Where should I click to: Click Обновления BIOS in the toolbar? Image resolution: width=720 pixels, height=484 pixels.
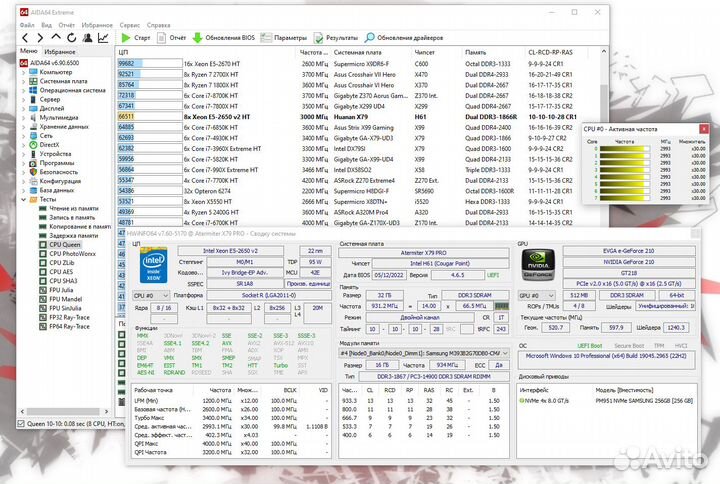pyautogui.click(x=224, y=38)
